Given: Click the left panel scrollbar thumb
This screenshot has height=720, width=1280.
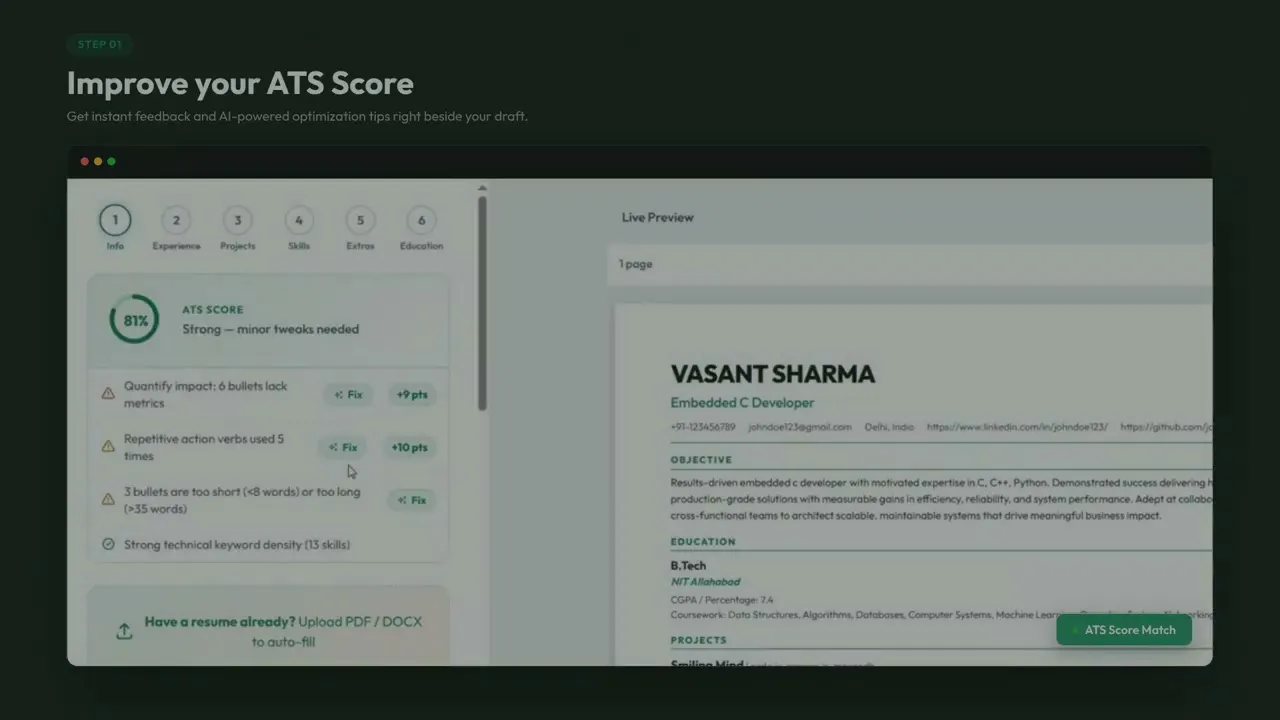Looking at the screenshot, I should tap(483, 303).
